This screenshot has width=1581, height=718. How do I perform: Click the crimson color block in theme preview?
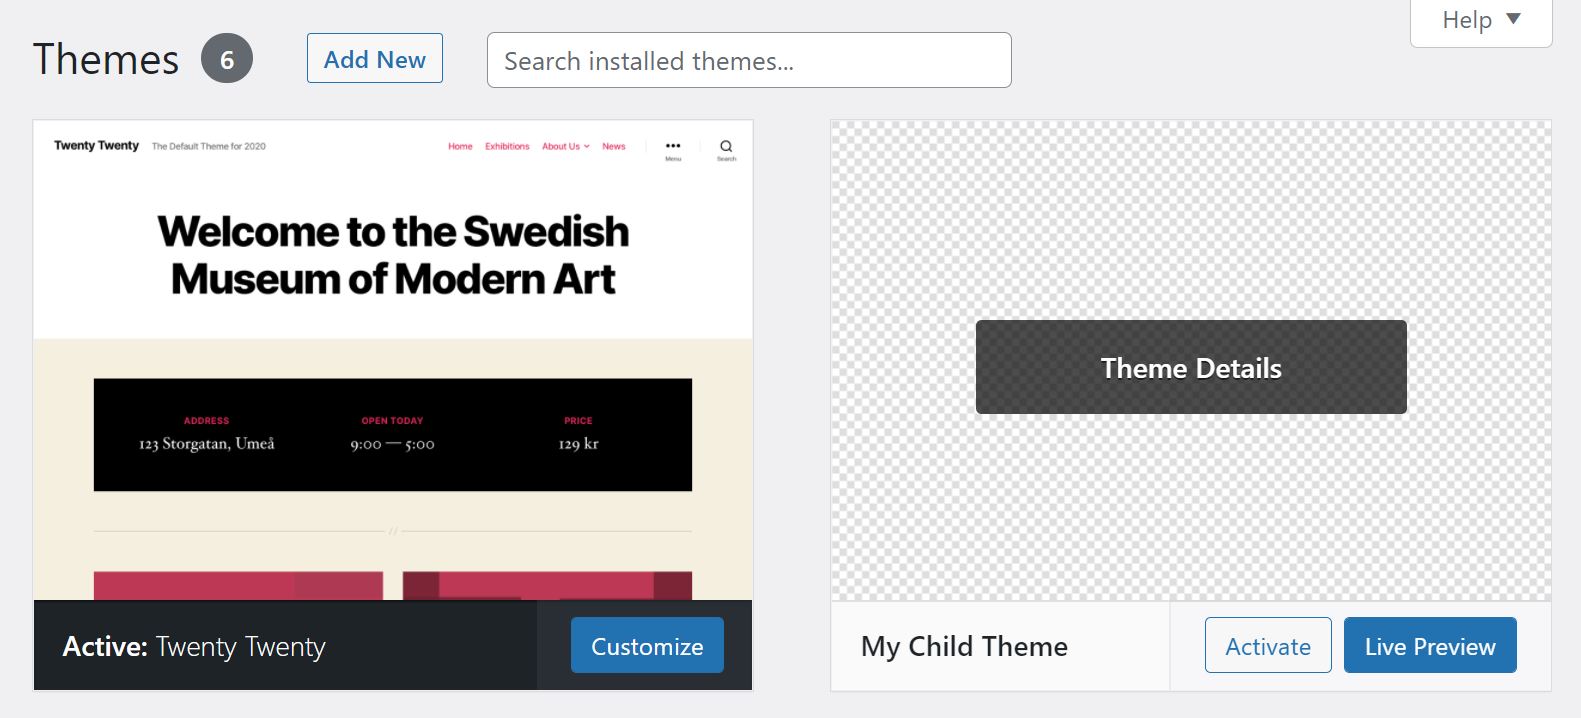pyautogui.click(x=238, y=585)
